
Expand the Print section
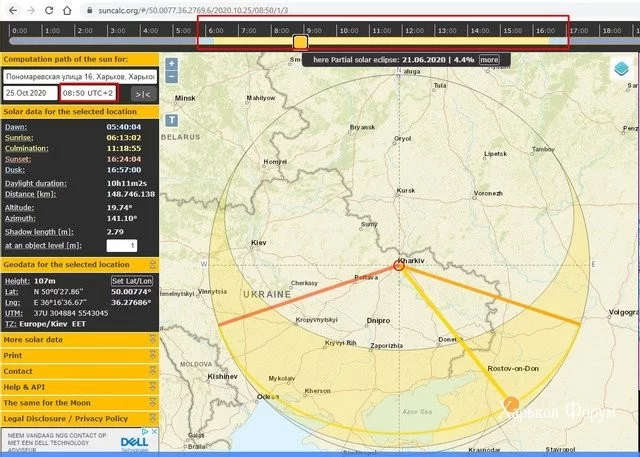(x=14, y=355)
